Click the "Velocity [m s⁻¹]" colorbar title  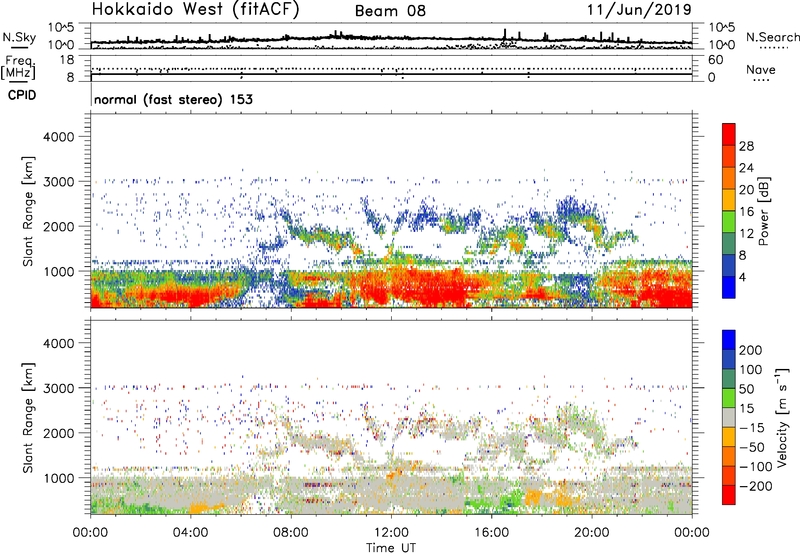coord(782,417)
